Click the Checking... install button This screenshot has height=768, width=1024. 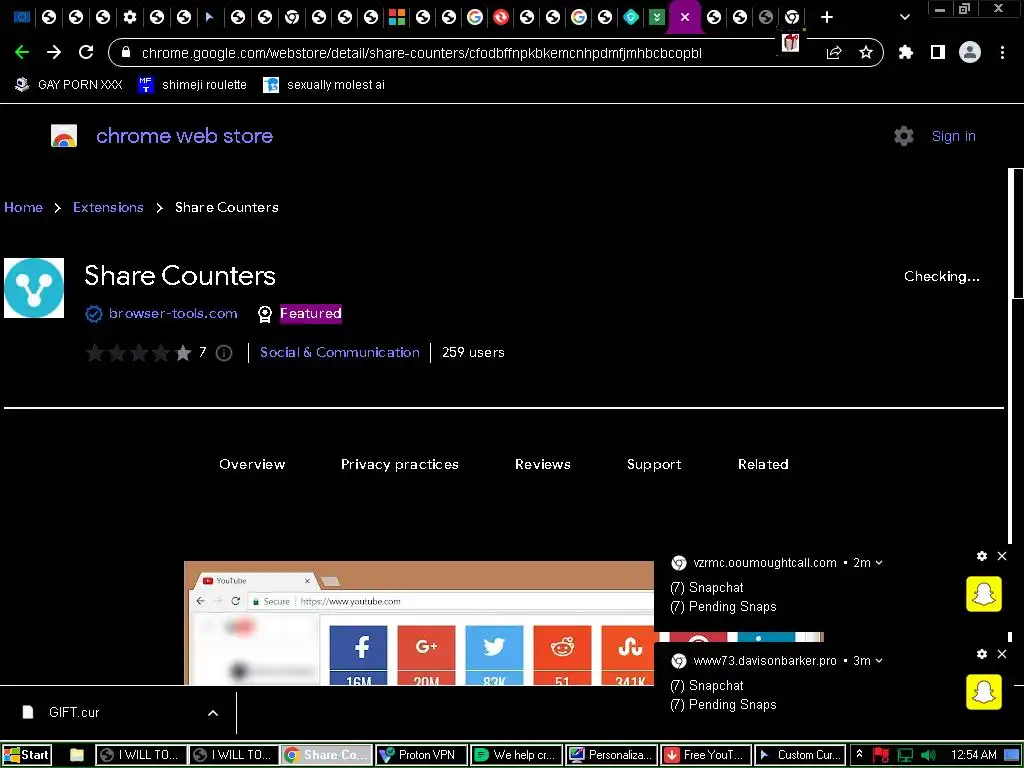(x=942, y=276)
